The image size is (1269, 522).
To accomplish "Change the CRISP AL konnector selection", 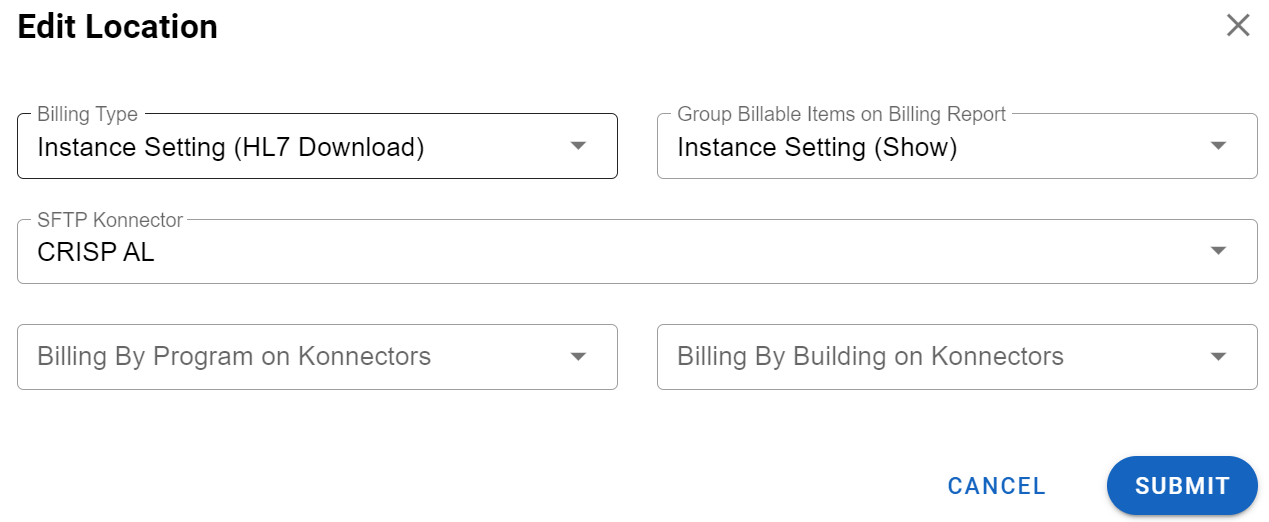I will (x=96, y=253).
